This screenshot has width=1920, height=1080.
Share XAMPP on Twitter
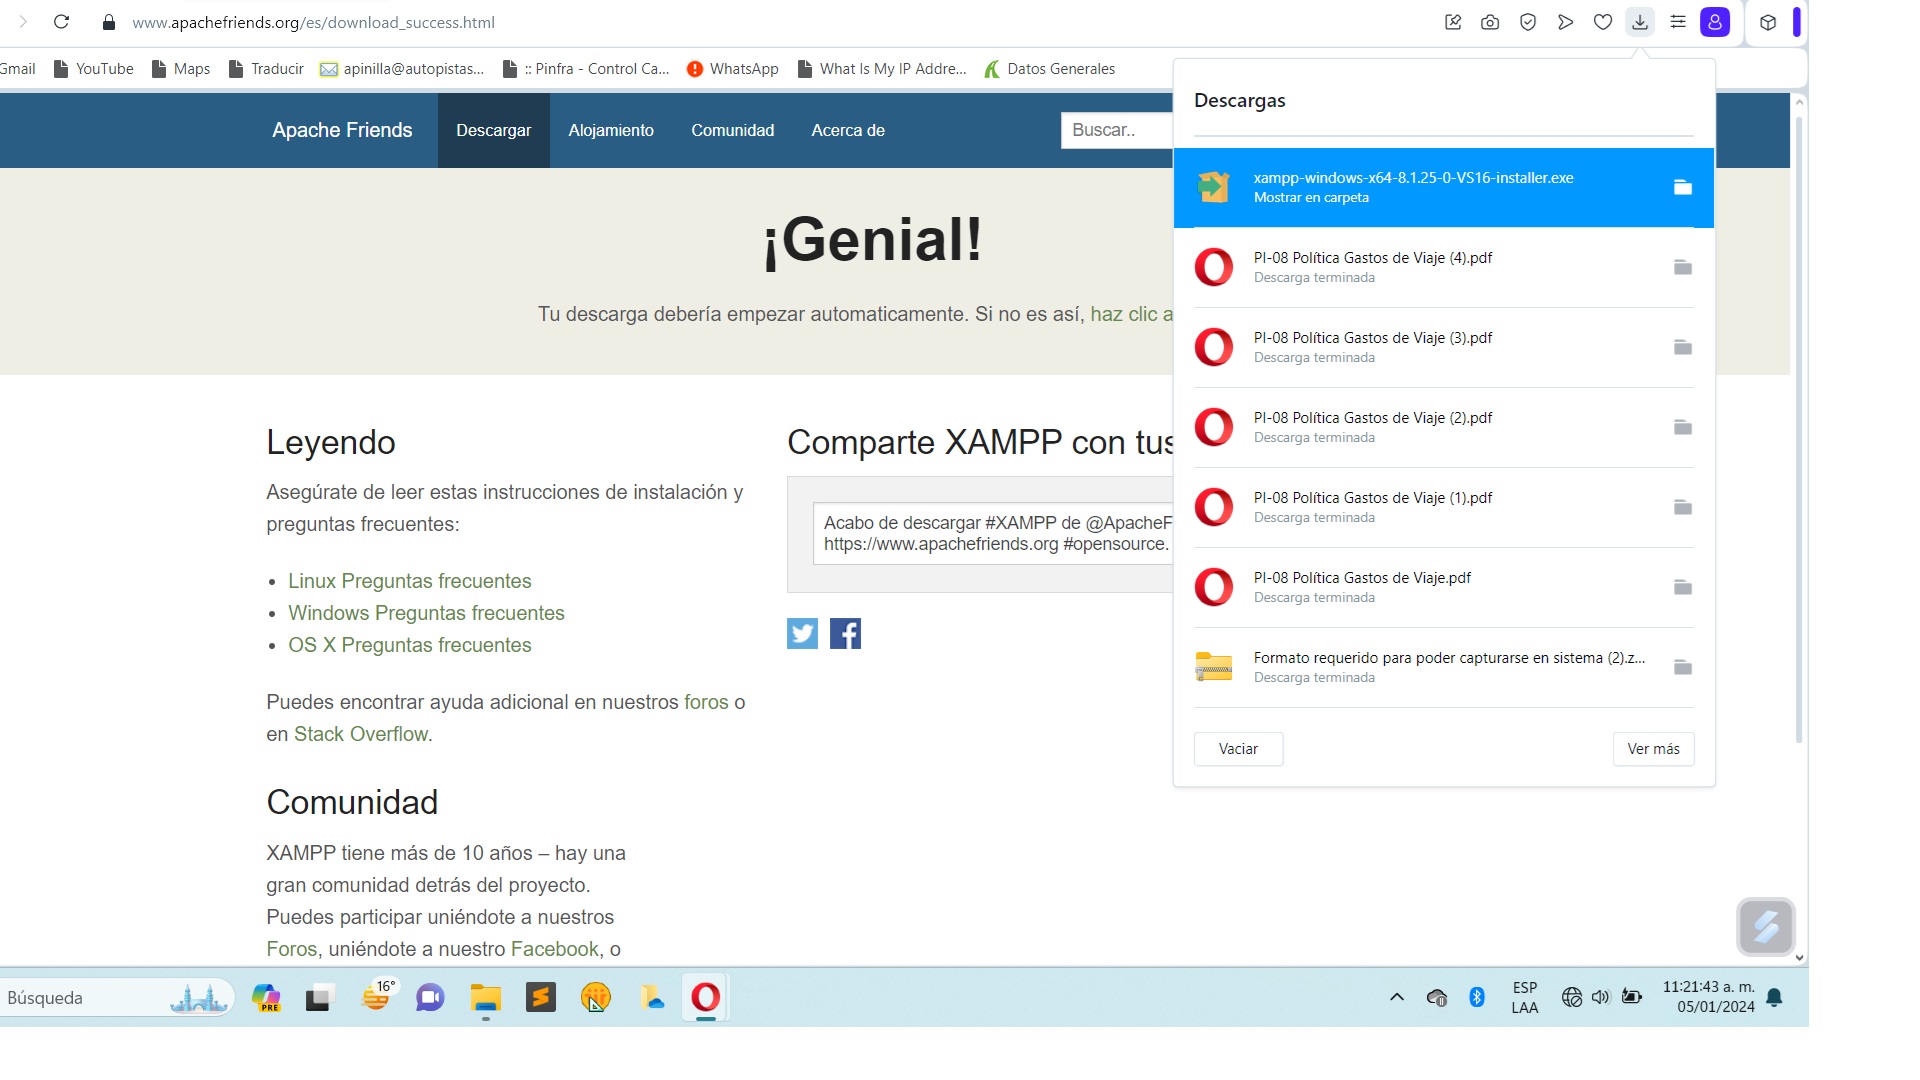802,633
